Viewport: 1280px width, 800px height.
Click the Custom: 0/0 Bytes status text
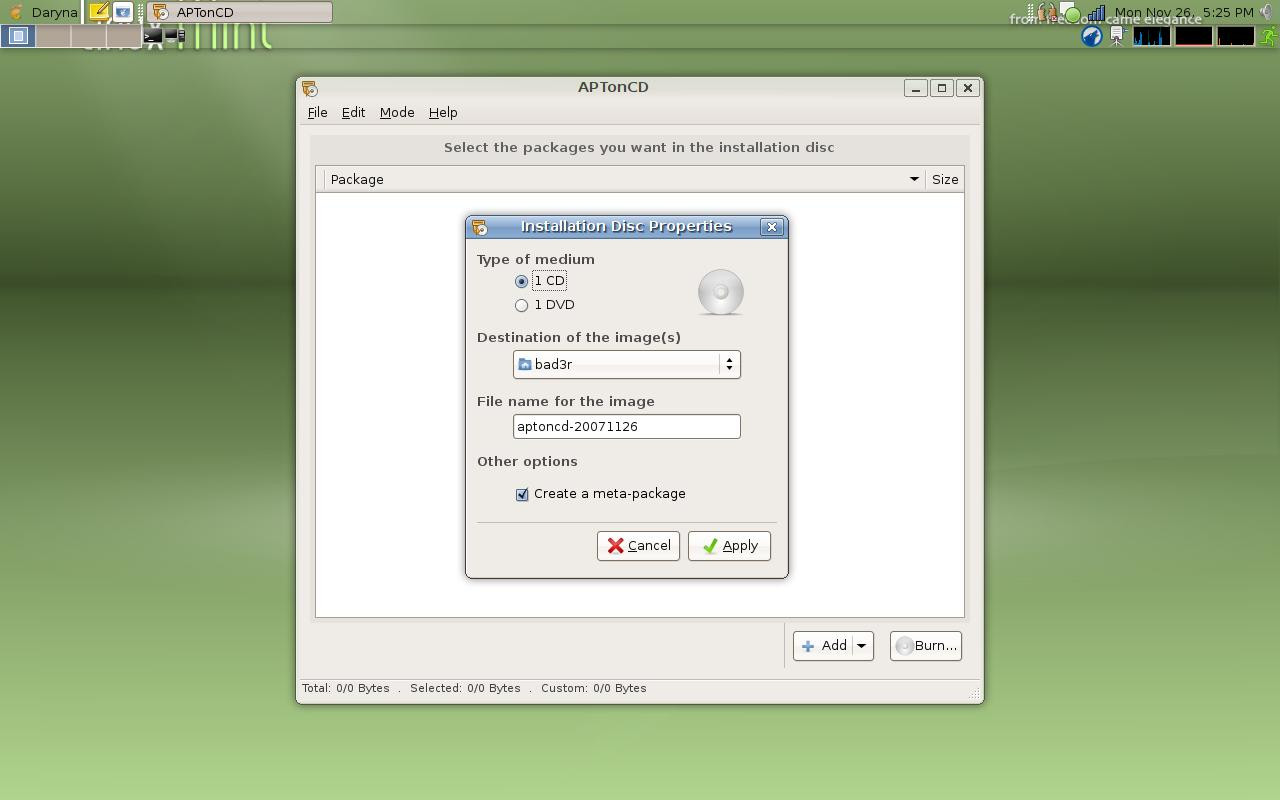[594, 688]
